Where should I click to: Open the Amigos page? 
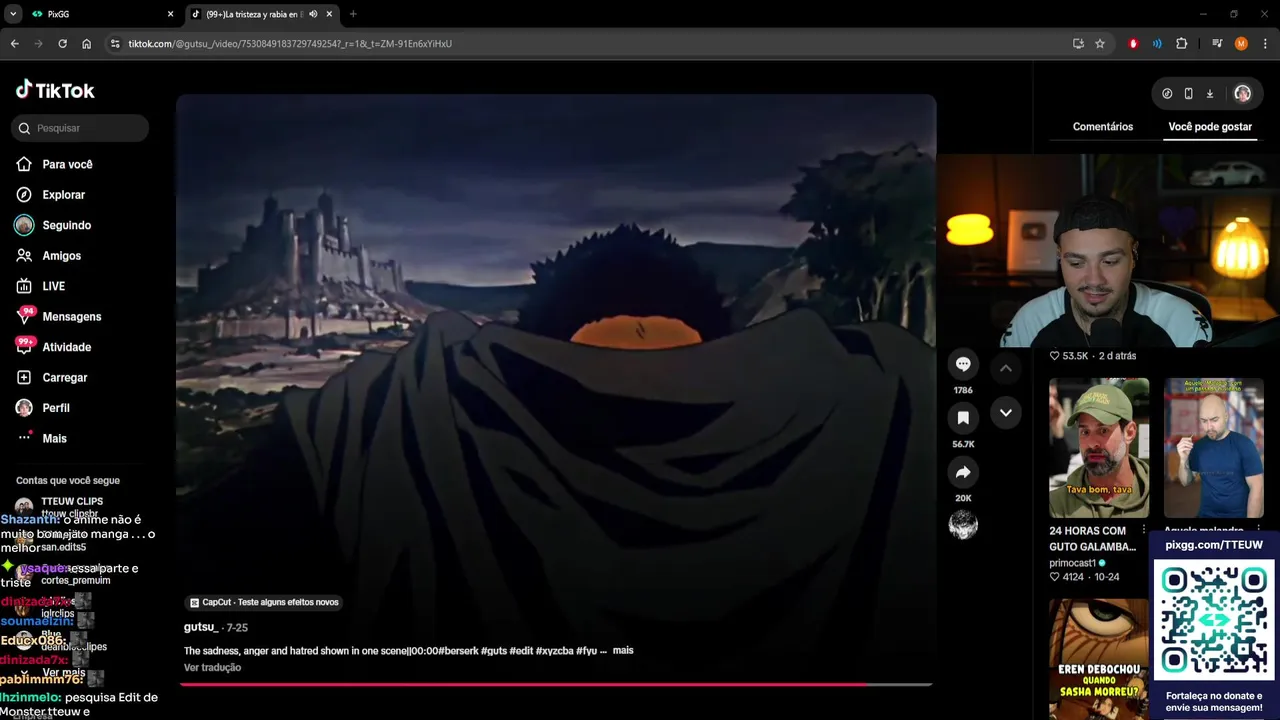pos(49,256)
